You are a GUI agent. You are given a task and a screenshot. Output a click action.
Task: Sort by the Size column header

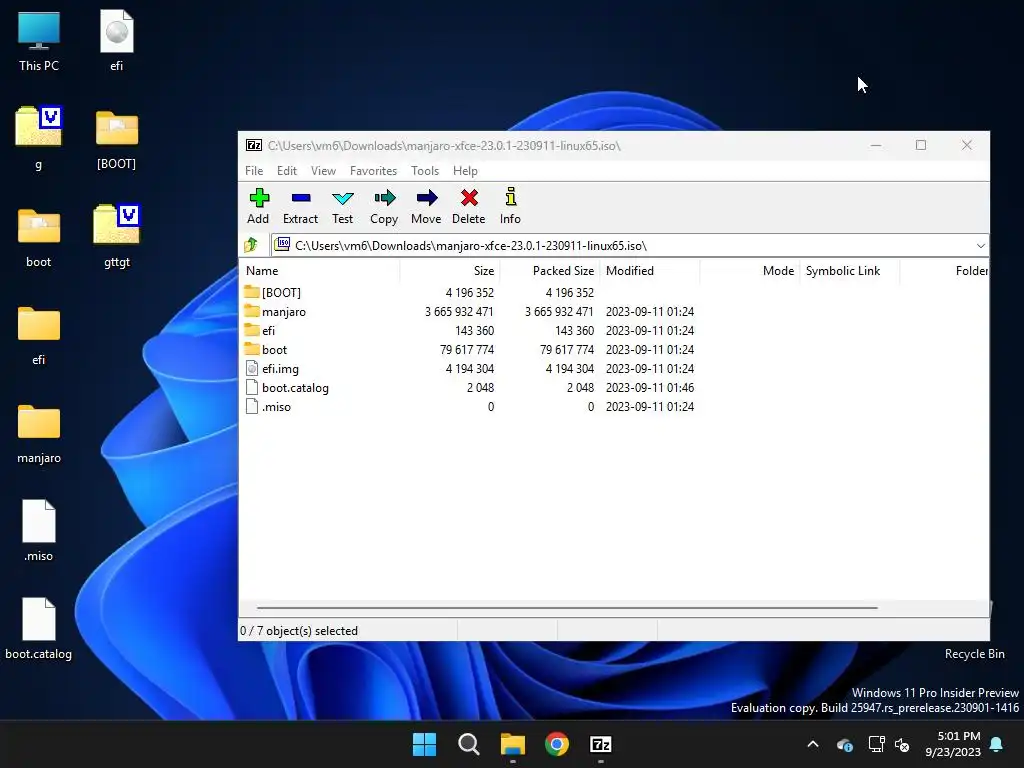(x=450, y=270)
